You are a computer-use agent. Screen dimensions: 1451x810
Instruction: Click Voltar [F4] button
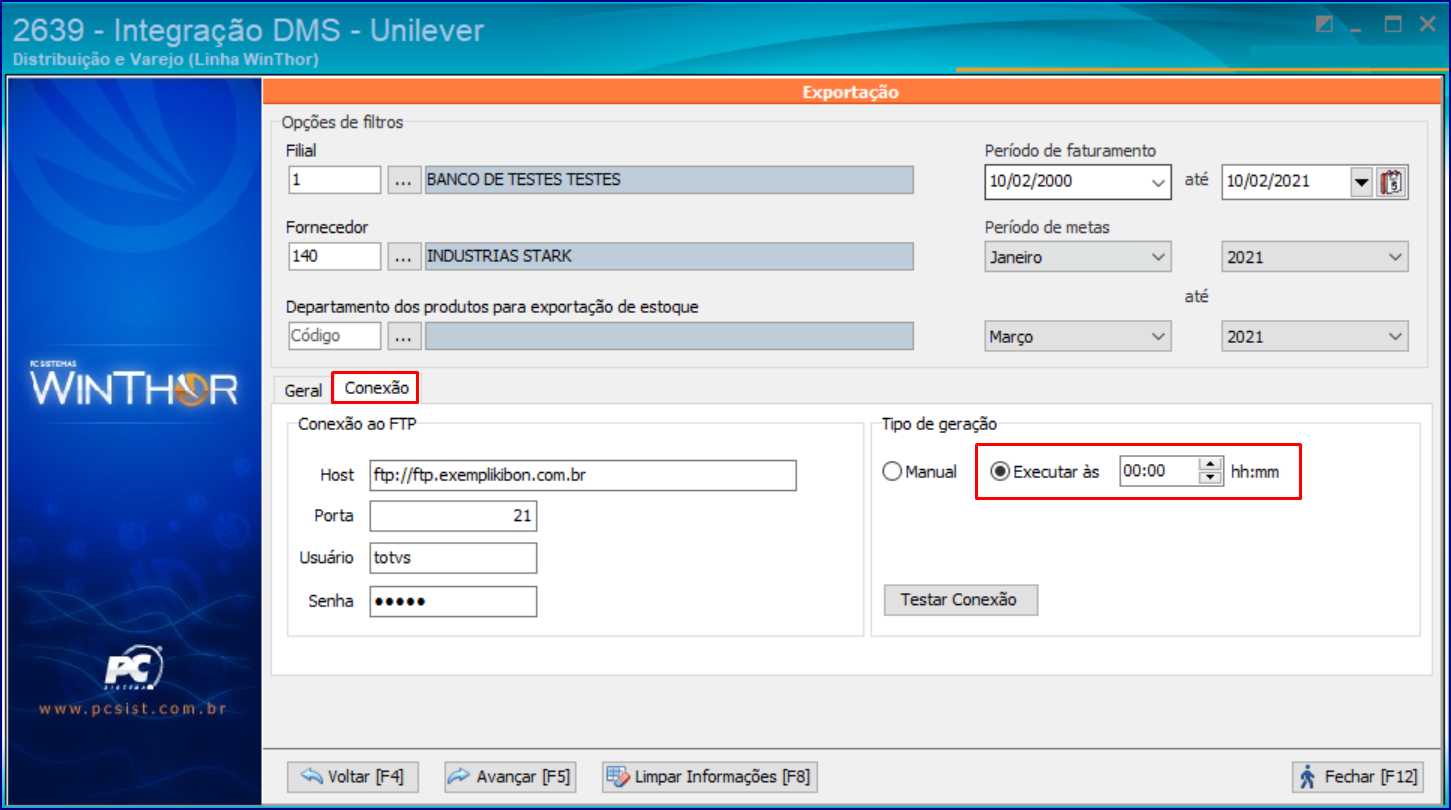352,777
